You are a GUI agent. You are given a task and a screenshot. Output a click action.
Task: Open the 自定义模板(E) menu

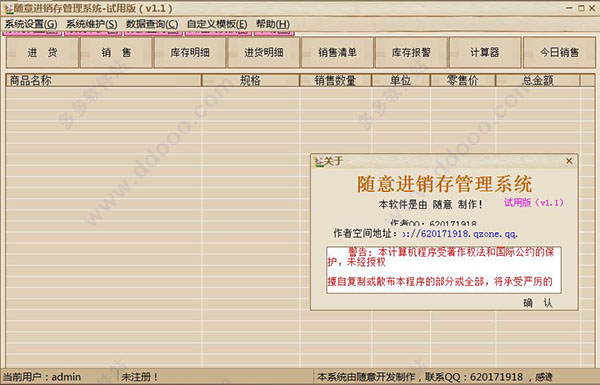point(217,24)
